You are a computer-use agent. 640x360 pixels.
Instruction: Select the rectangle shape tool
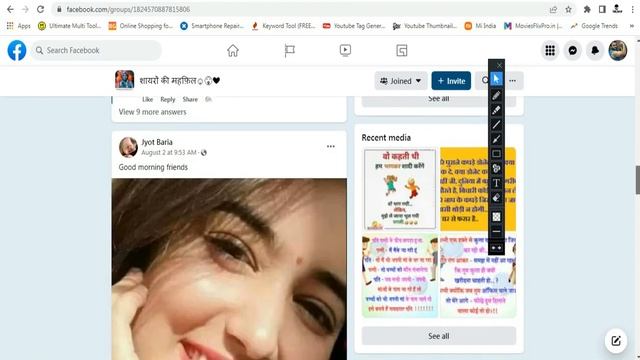(496, 153)
